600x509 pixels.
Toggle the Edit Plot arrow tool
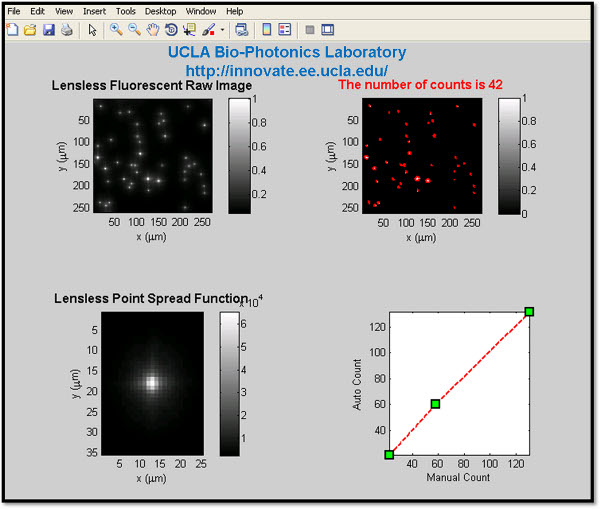click(x=92, y=30)
